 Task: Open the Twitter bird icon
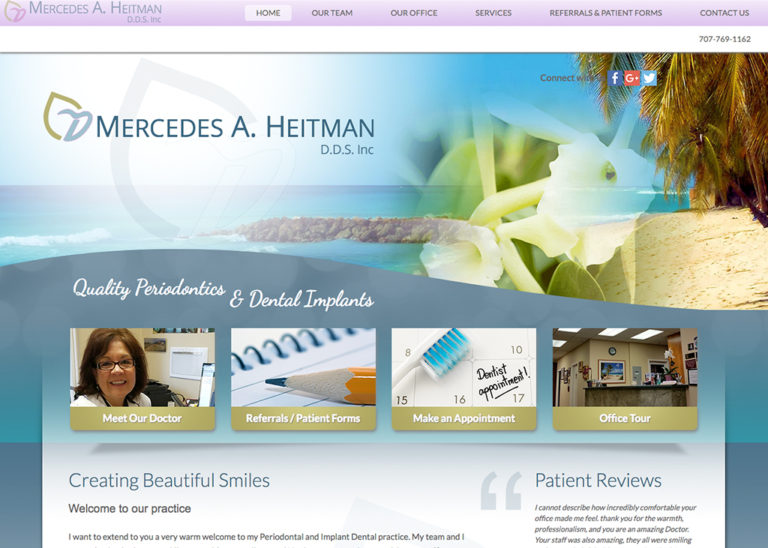click(649, 78)
